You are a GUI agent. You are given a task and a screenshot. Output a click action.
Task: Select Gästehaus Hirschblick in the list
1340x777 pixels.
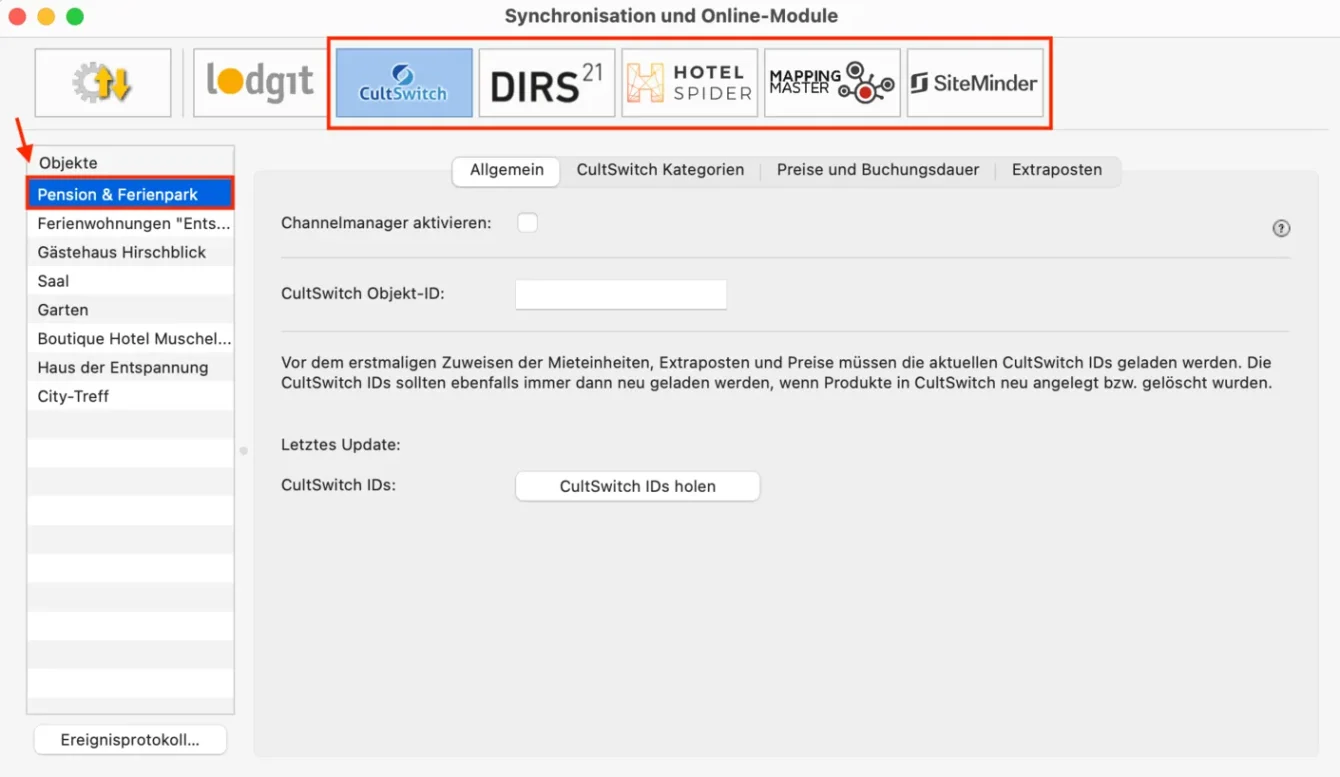(x=130, y=252)
